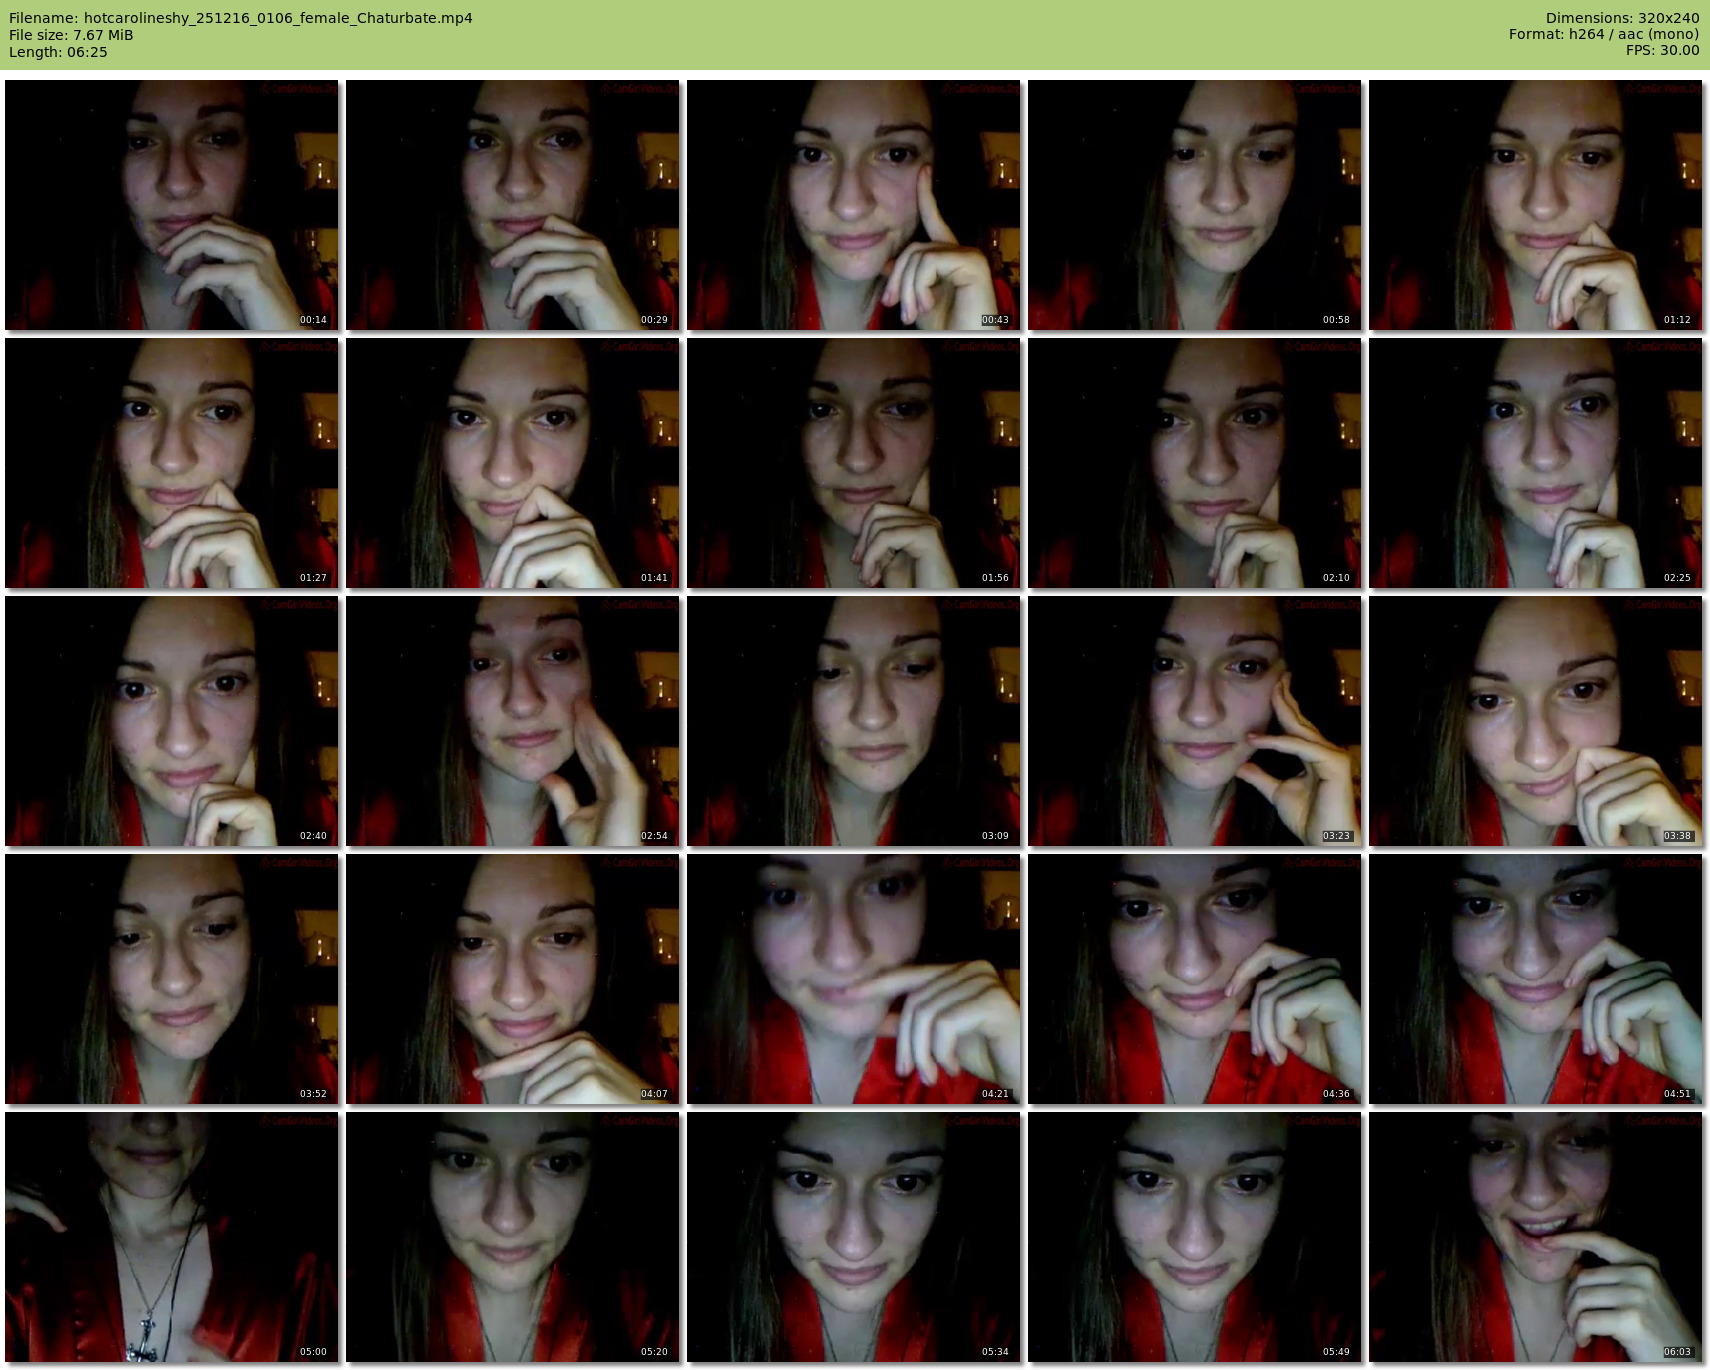Click the 00:58 video frame

tap(1195, 205)
